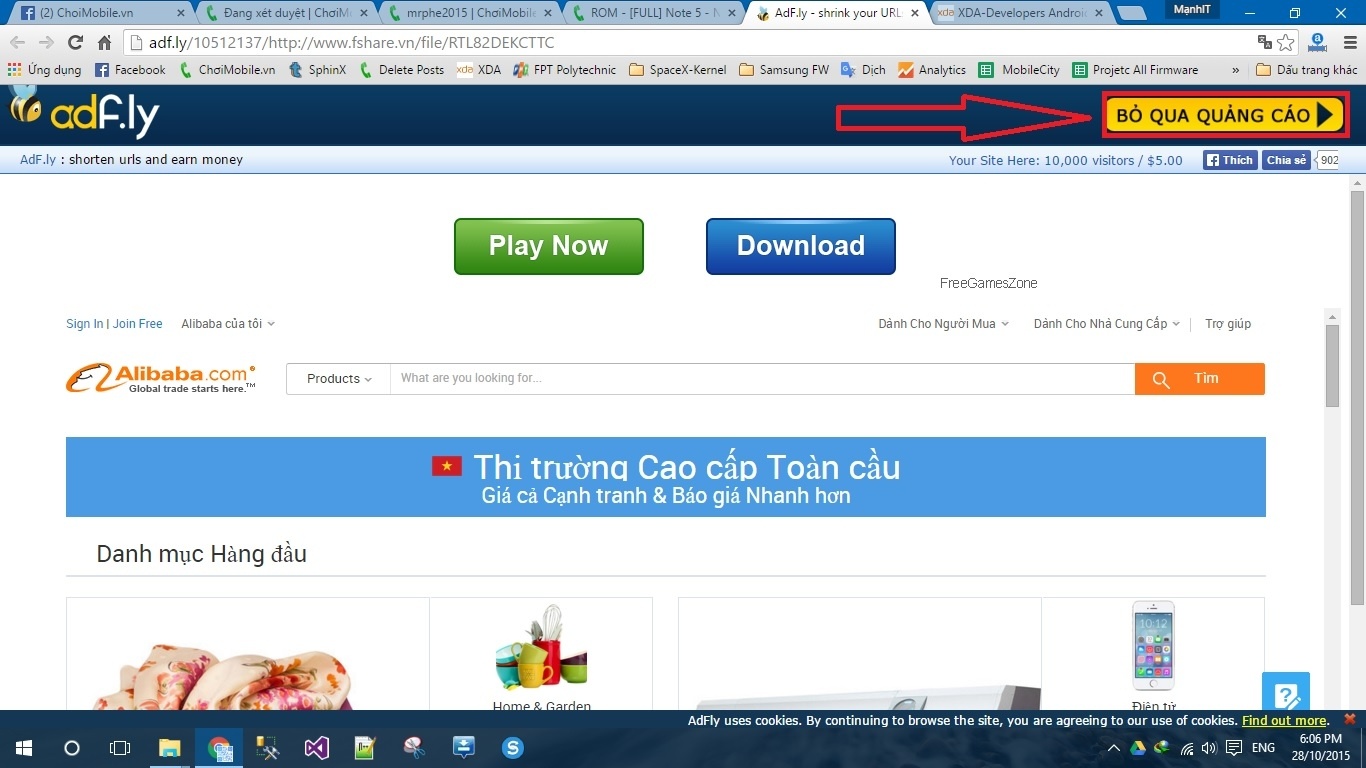Open the Products search category dropdown
Image resolution: width=1366 pixels, height=768 pixels.
click(339, 379)
